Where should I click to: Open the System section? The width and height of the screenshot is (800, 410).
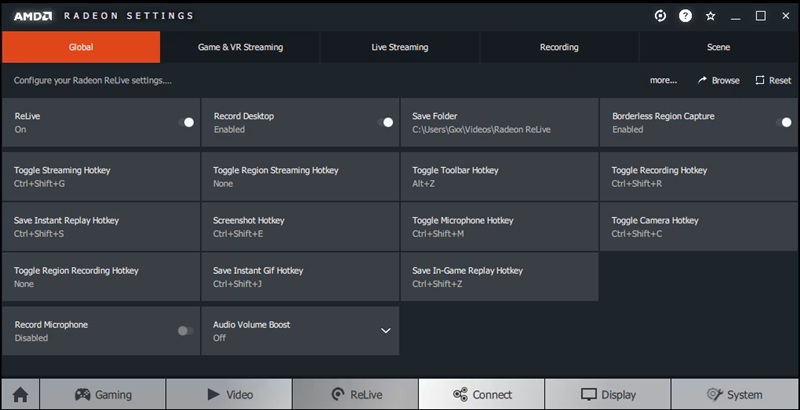(x=735, y=394)
